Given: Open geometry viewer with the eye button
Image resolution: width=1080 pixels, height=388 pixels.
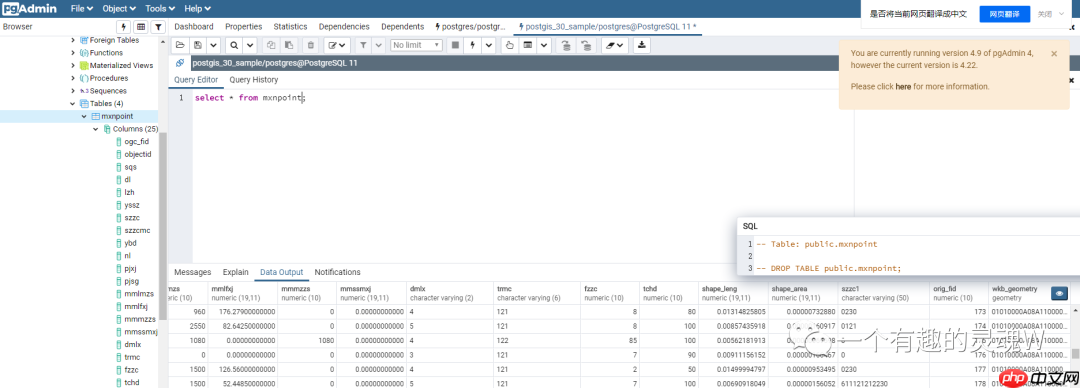Looking at the screenshot, I should coord(1059,294).
